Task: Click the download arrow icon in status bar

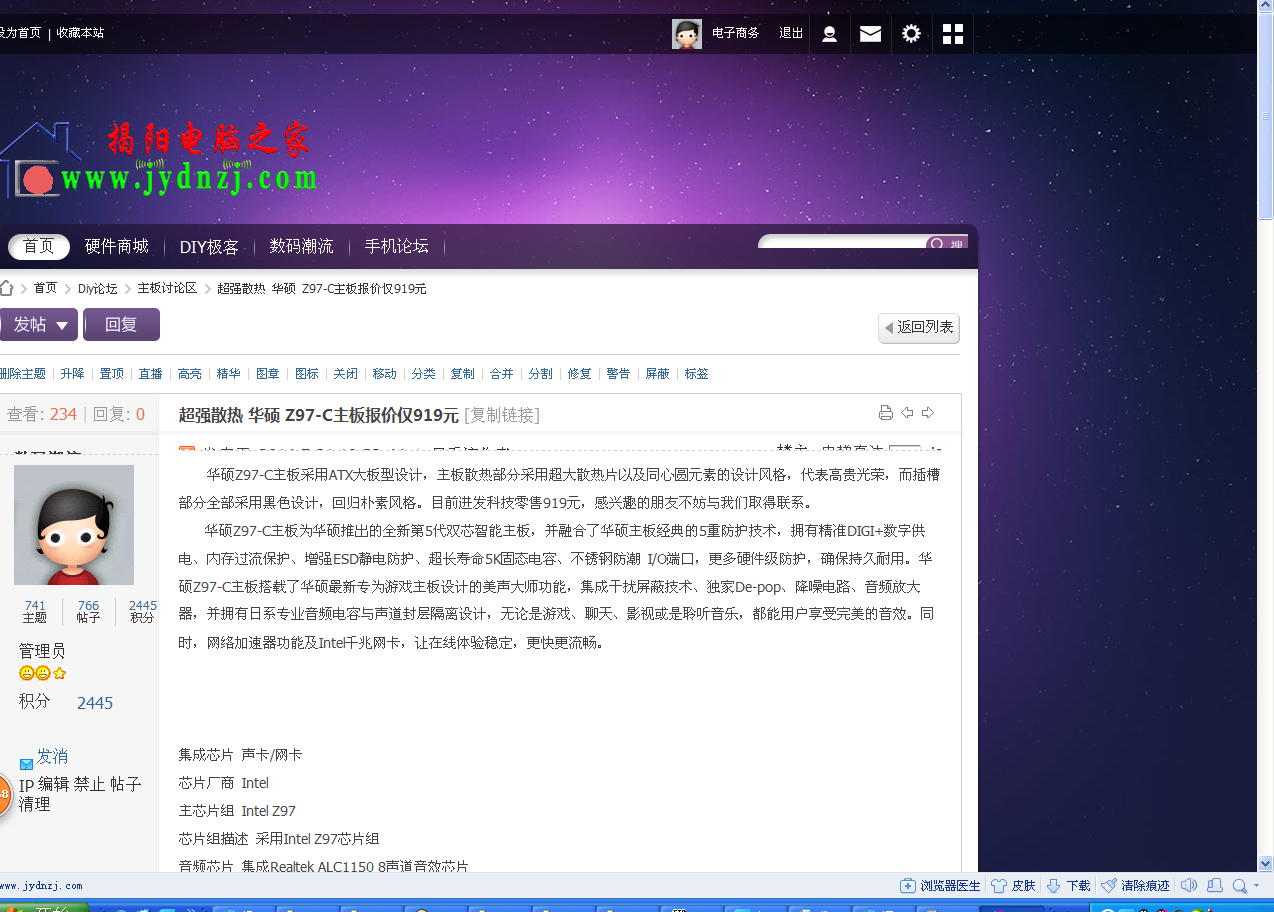Action: coord(1053,886)
